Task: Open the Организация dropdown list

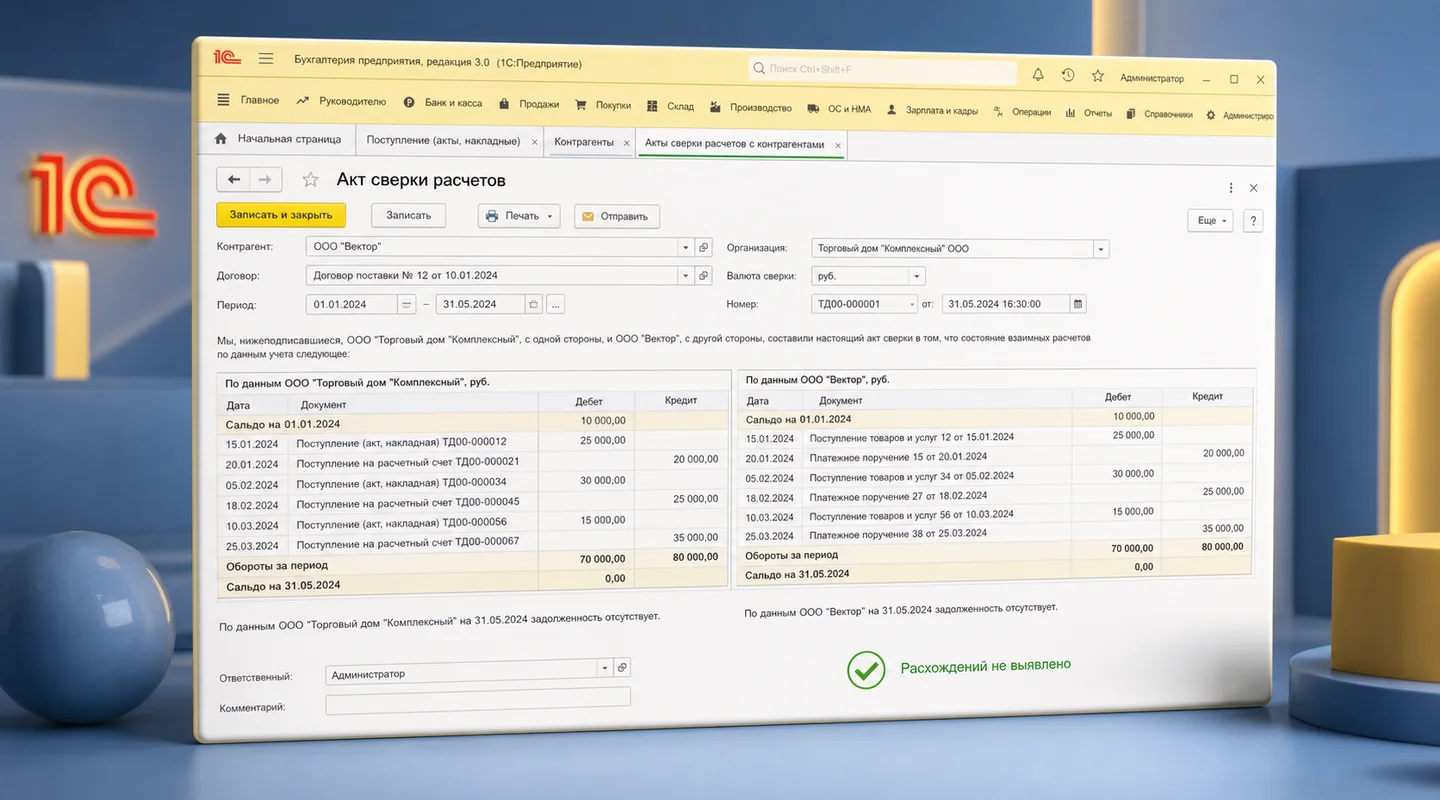Action: point(1101,249)
